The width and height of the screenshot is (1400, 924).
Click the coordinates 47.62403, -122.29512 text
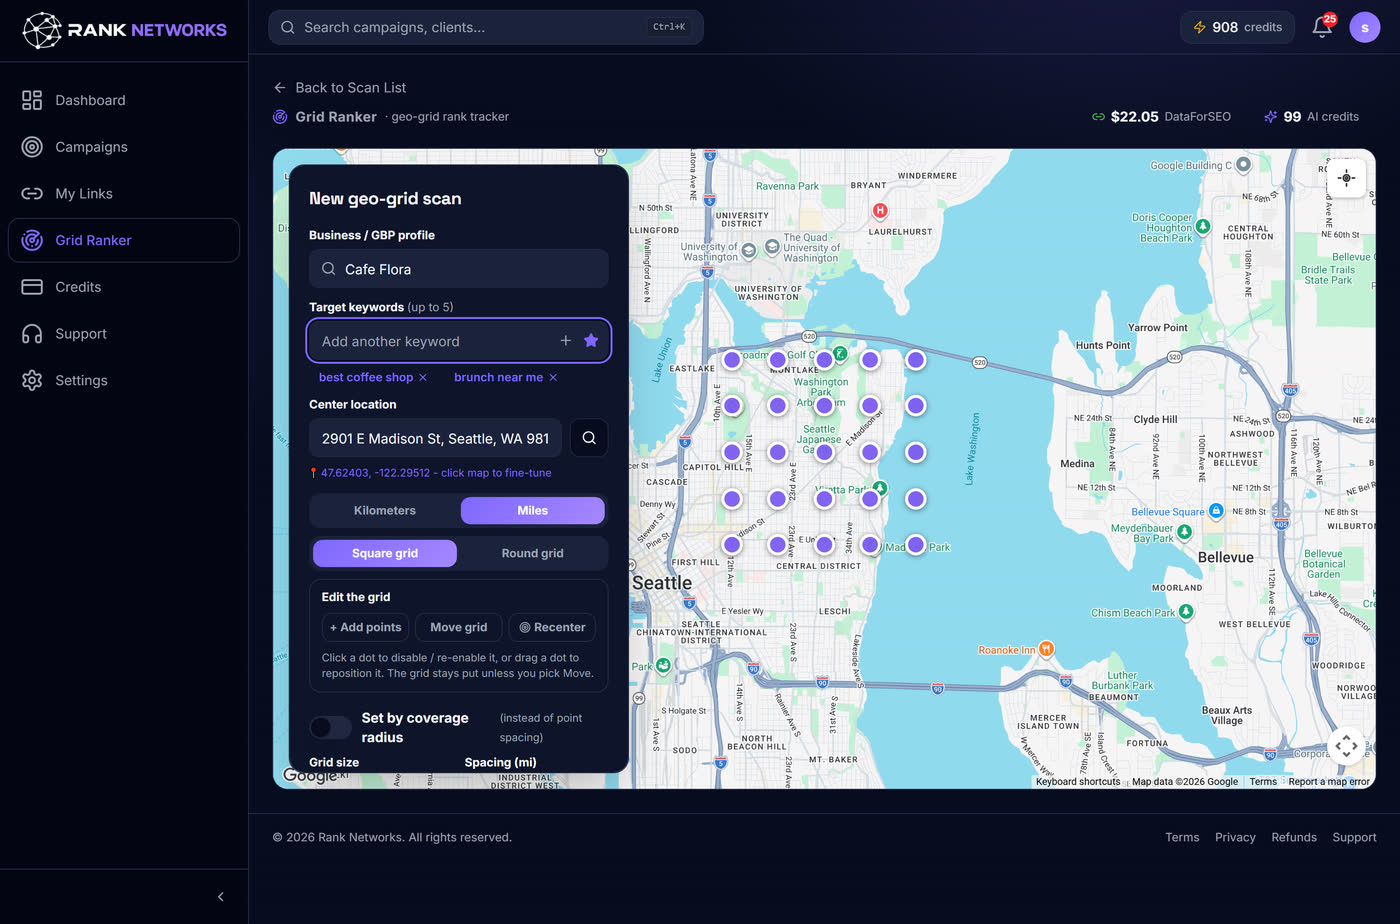[x=375, y=473]
